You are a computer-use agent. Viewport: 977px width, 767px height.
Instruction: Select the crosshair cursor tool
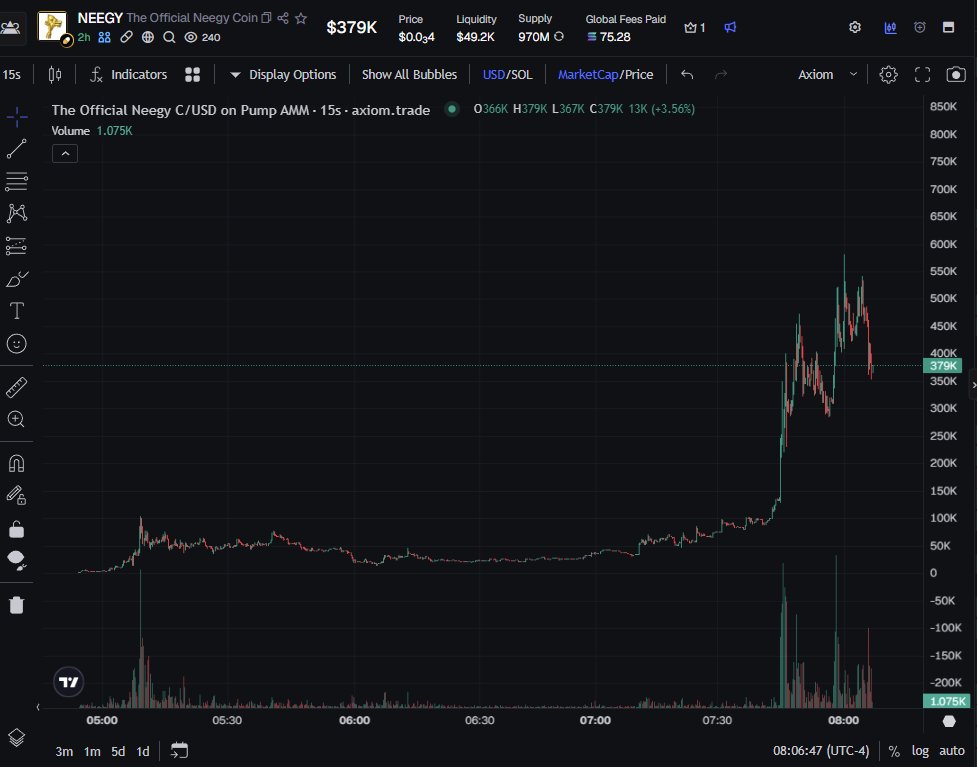[x=17, y=117]
